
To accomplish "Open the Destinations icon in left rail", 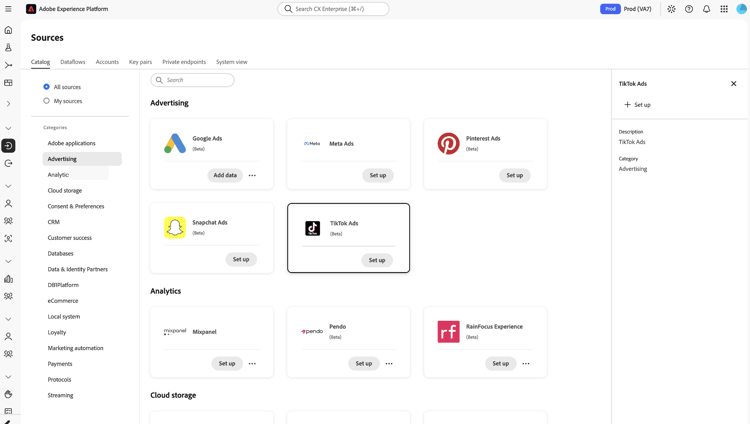I will point(8,163).
